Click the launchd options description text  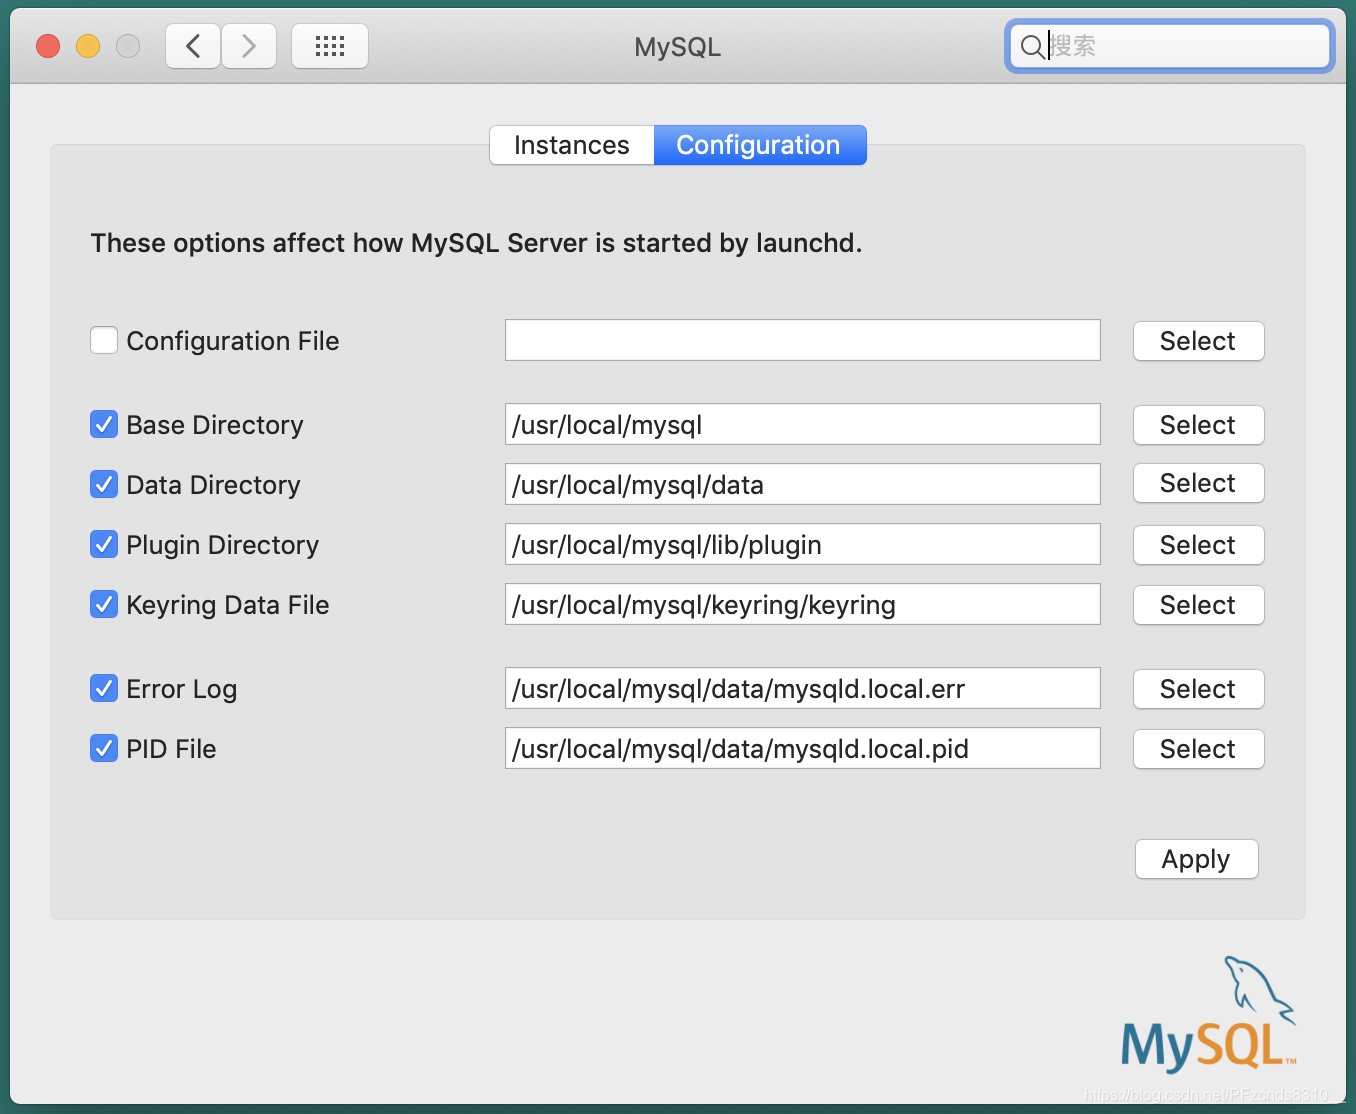[476, 243]
